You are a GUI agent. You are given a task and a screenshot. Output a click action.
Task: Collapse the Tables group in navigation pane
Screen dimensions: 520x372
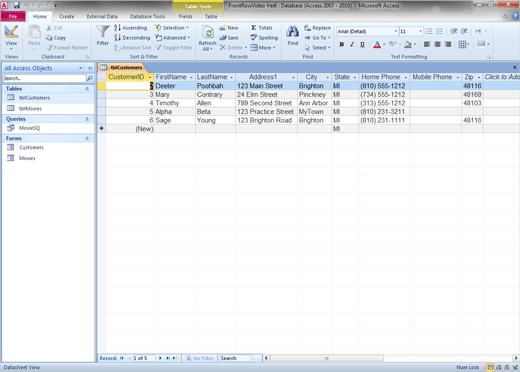(87, 89)
